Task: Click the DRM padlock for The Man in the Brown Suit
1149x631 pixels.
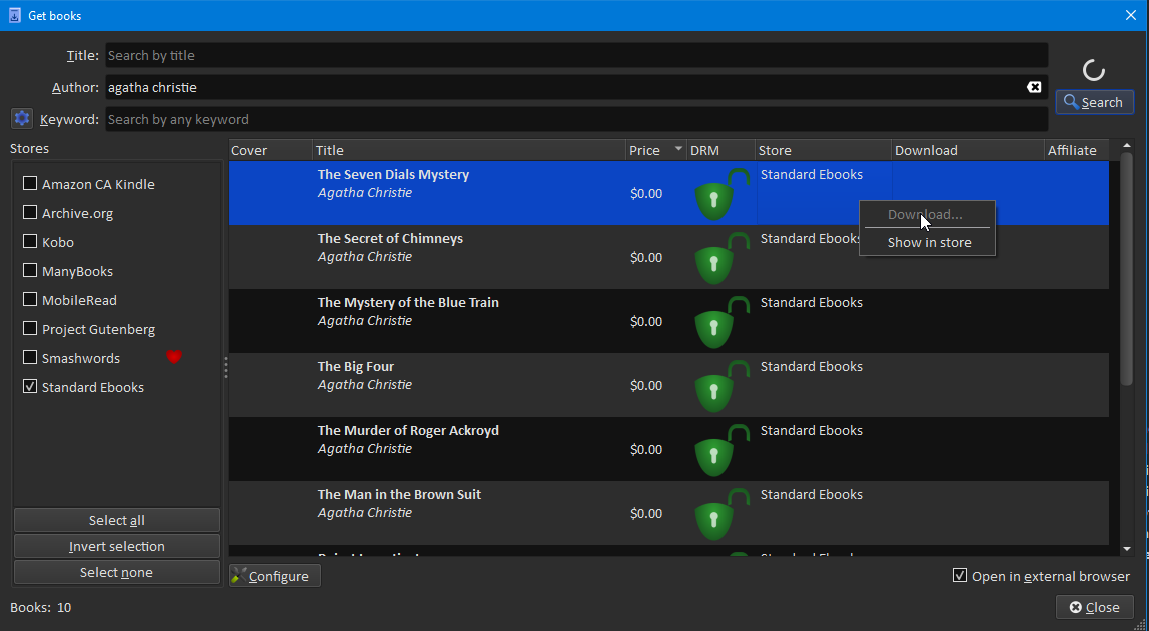Action: point(722,513)
